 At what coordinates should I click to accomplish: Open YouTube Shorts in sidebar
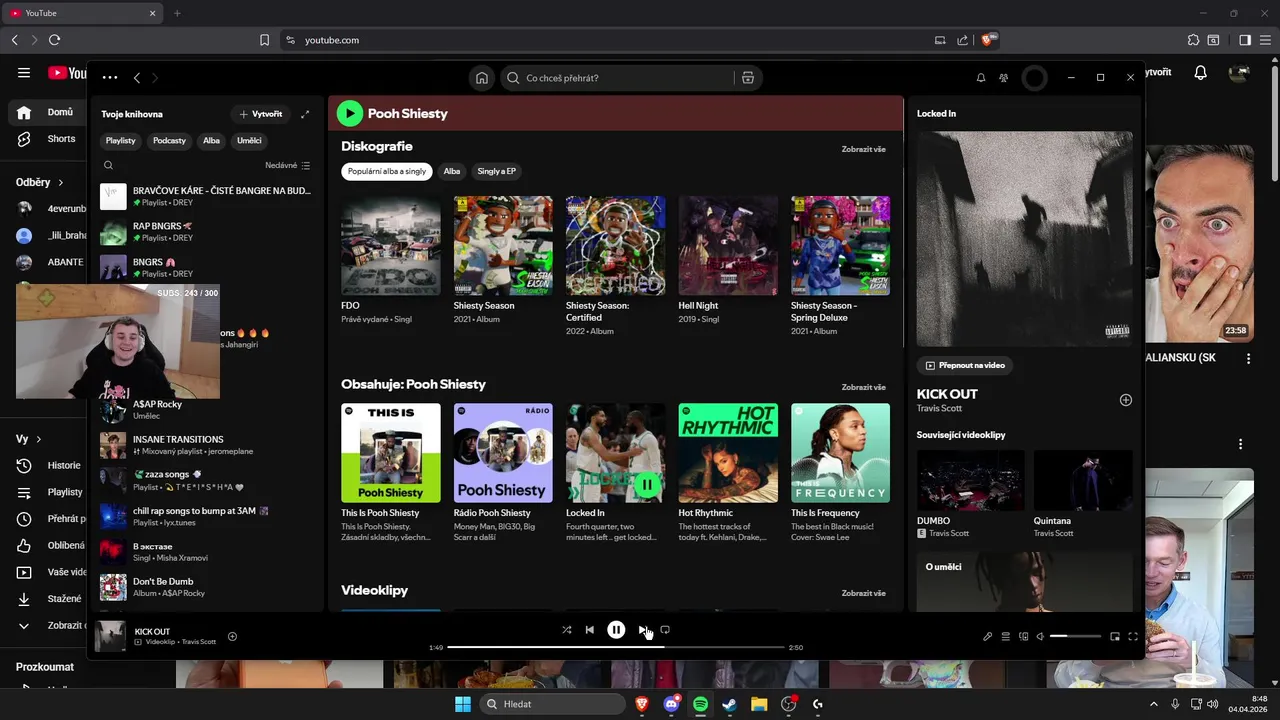[x=47, y=139]
